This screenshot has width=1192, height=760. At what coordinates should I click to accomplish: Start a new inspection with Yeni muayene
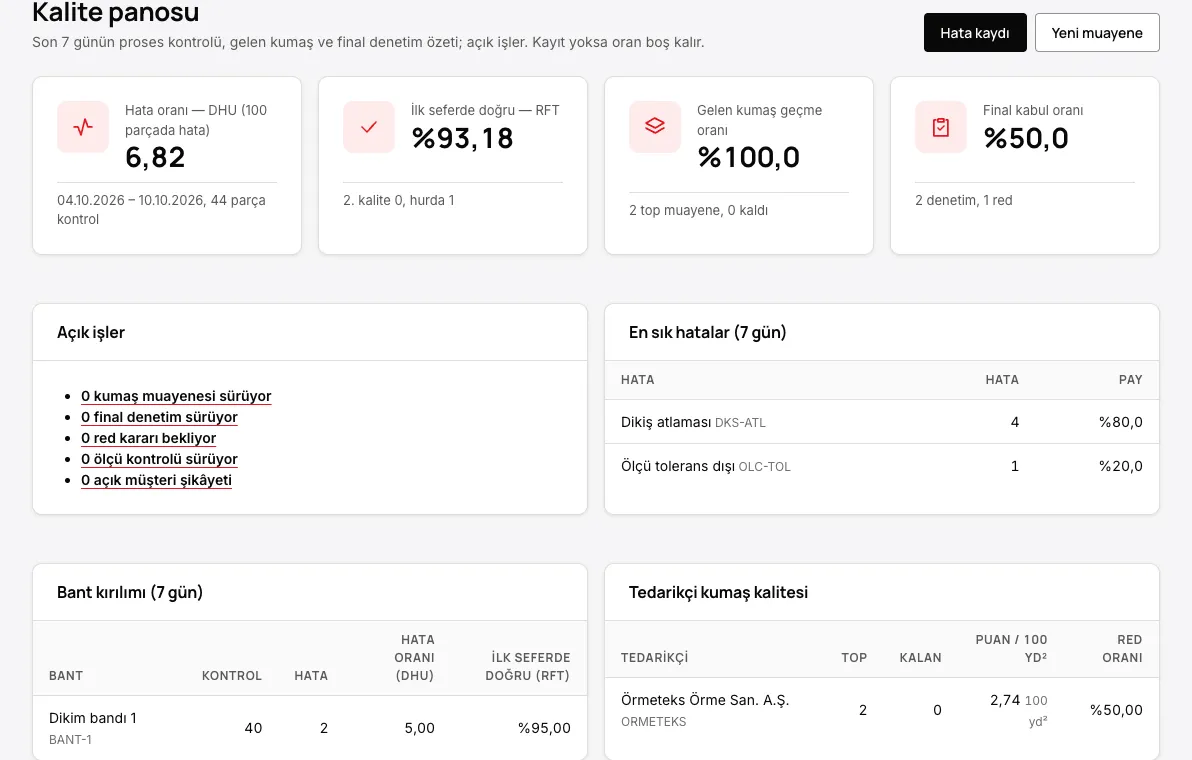pos(1097,33)
